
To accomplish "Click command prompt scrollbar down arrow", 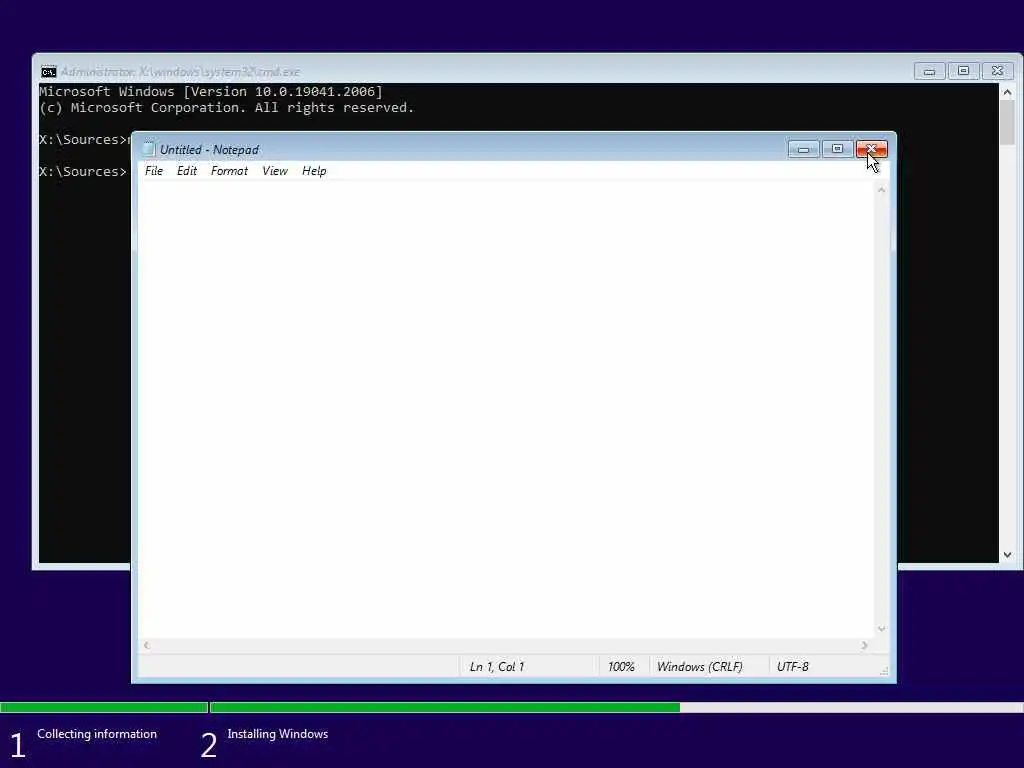I will click(x=1007, y=554).
